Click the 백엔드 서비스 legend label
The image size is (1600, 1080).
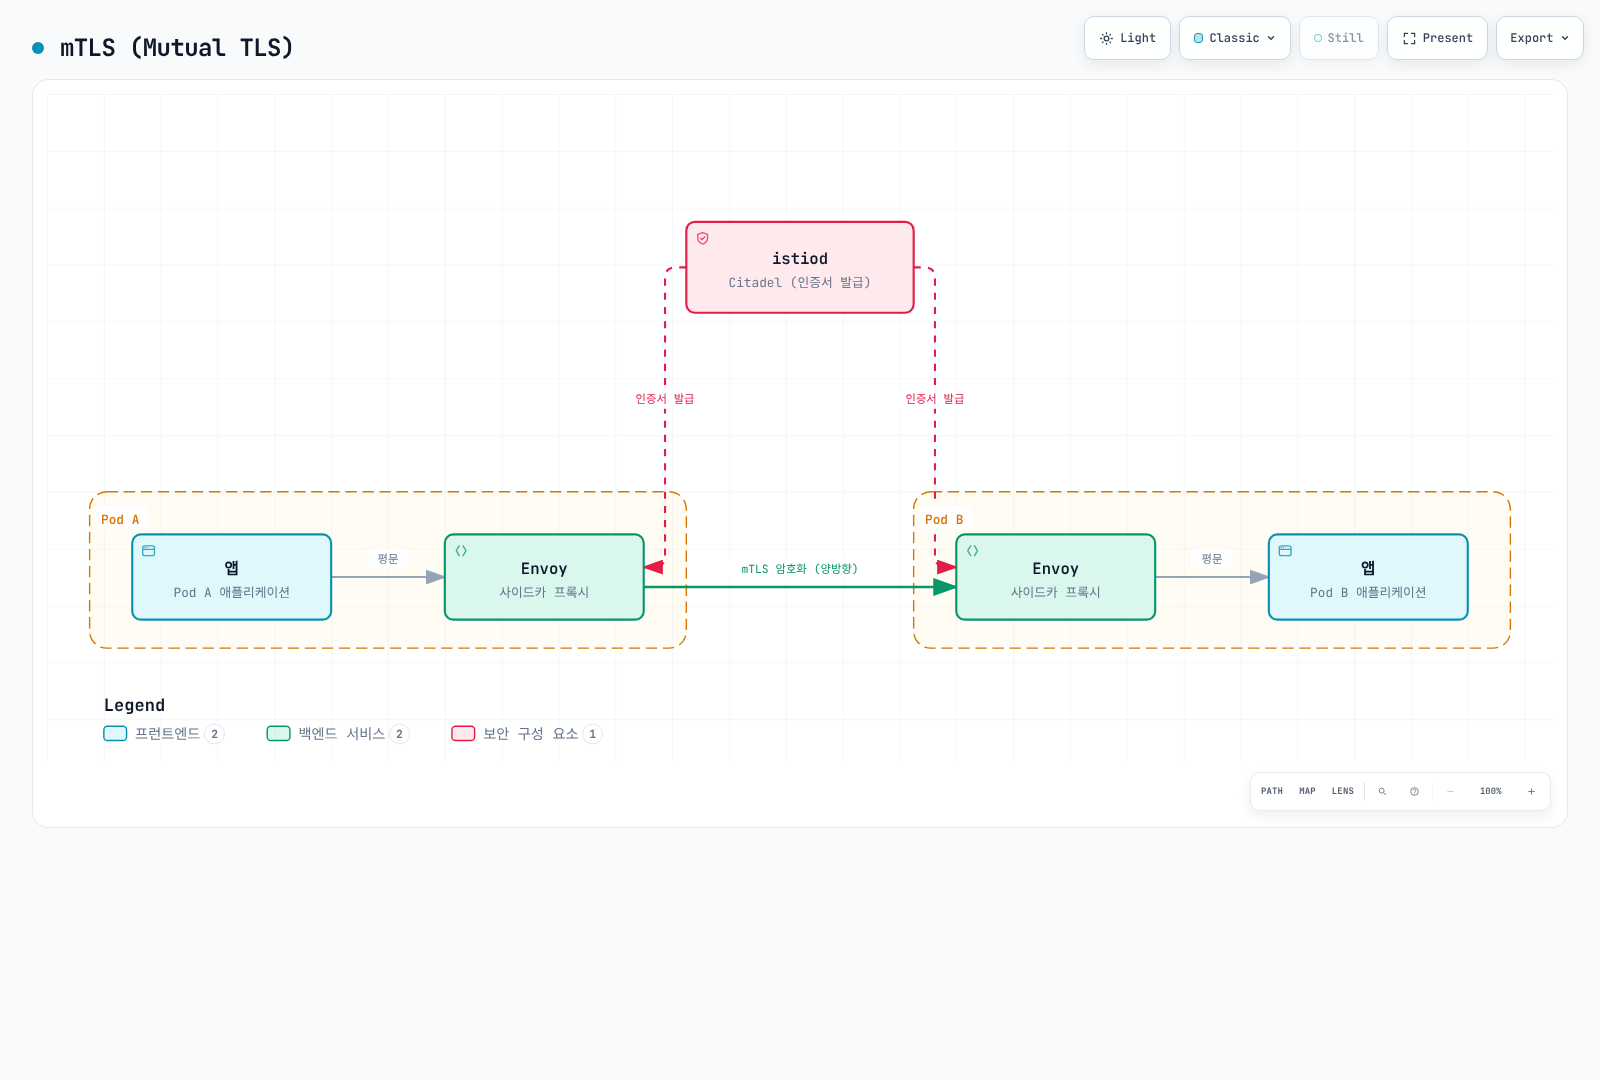(x=341, y=733)
